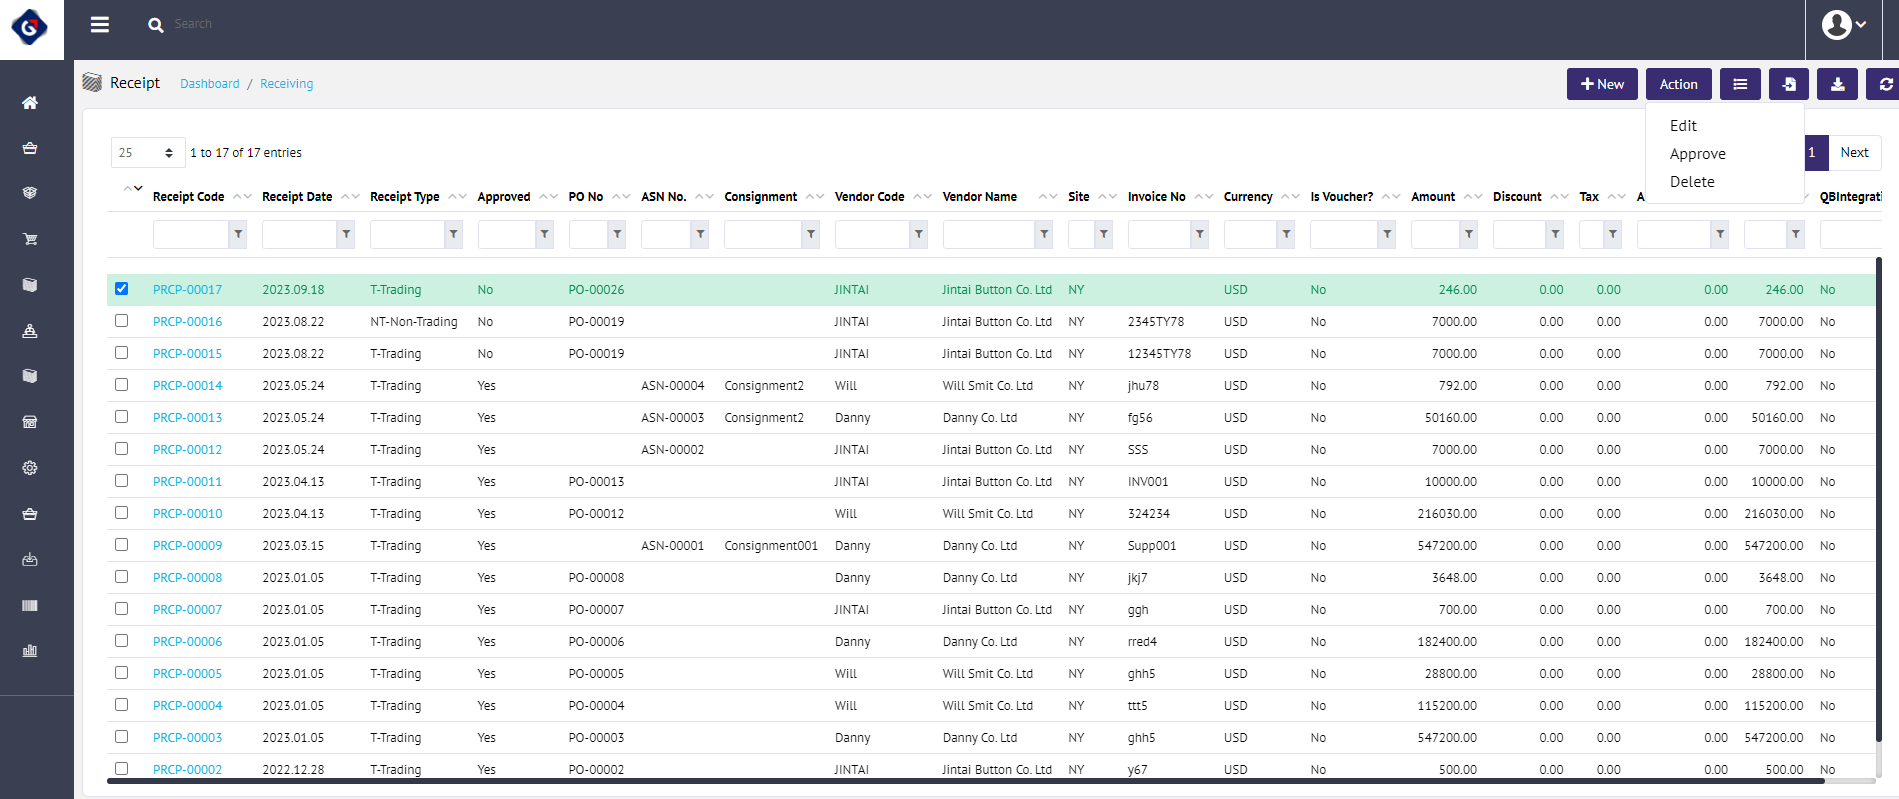The height and width of the screenshot is (799, 1899).
Task: Click the refresh icon button
Action: [x=1884, y=85]
